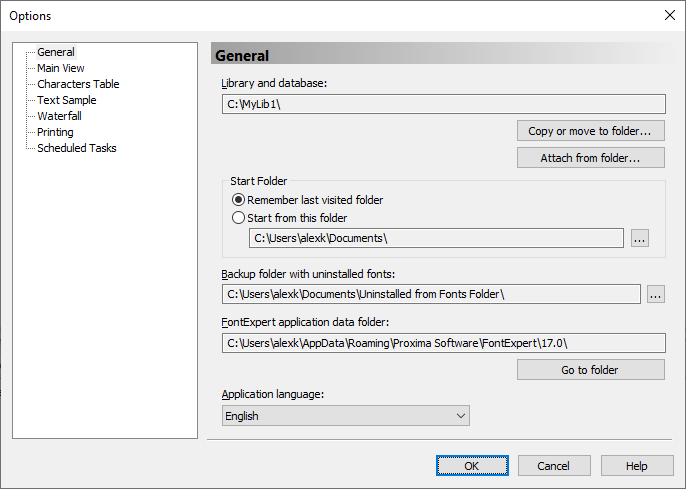686x489 pixels.
Task: Close the Options dialog with X
Action: pyautogui.click(x=669, y=15)
